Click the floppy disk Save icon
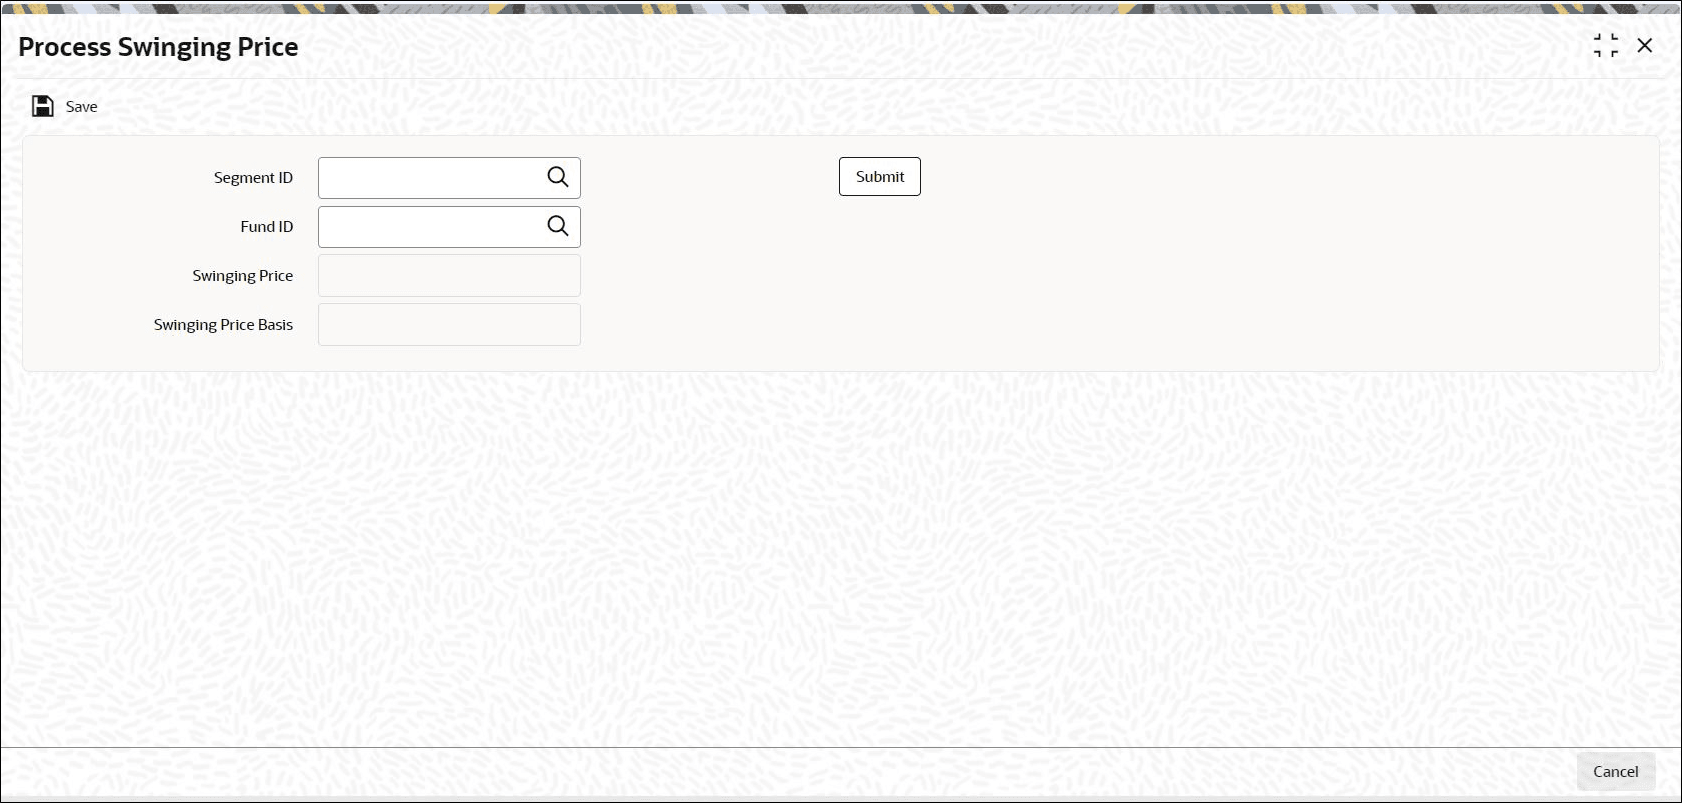 click(43, 106)
